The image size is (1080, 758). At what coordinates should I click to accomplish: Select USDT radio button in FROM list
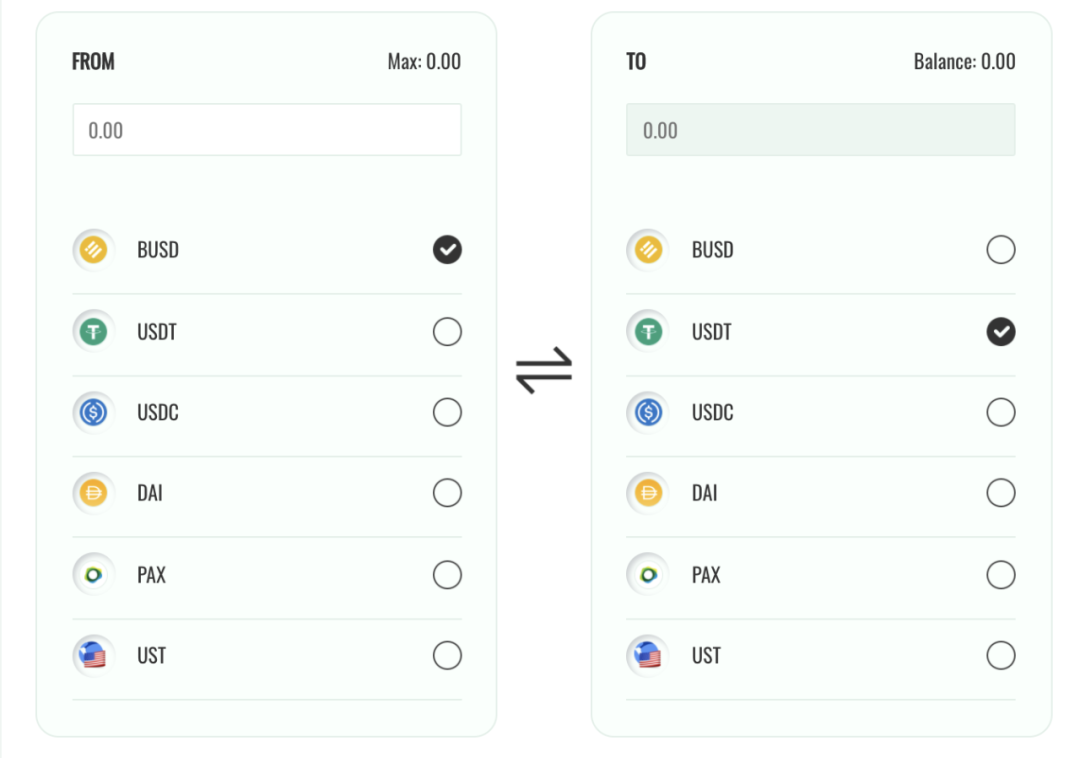point(447,332)
